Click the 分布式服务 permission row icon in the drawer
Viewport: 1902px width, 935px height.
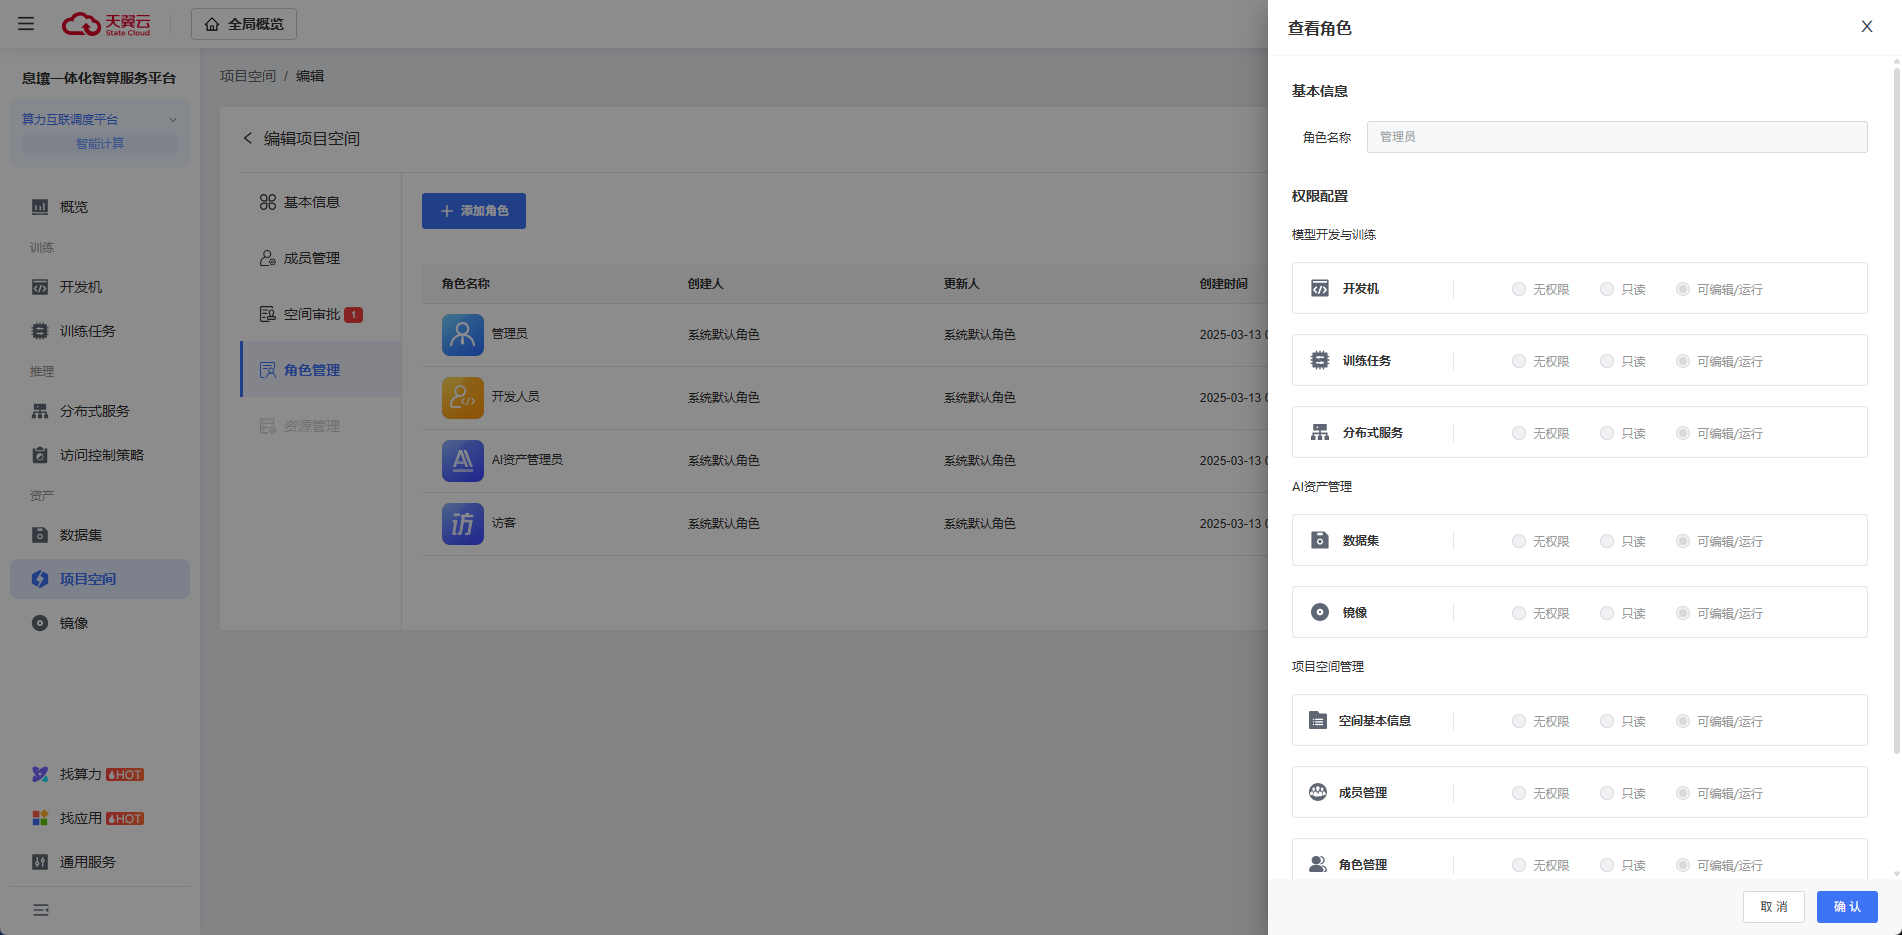coord(1320,432)
